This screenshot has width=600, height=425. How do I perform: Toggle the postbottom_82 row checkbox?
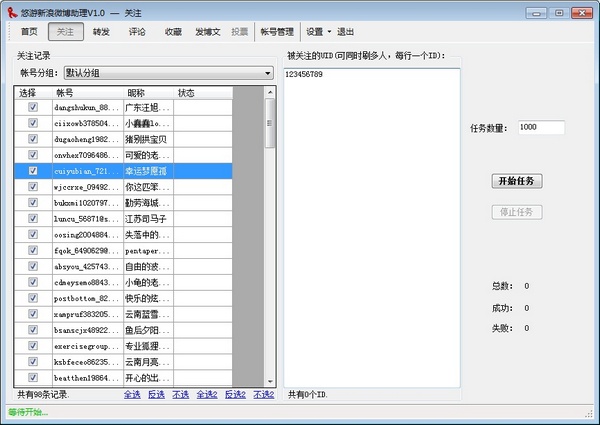coord(33,298)
